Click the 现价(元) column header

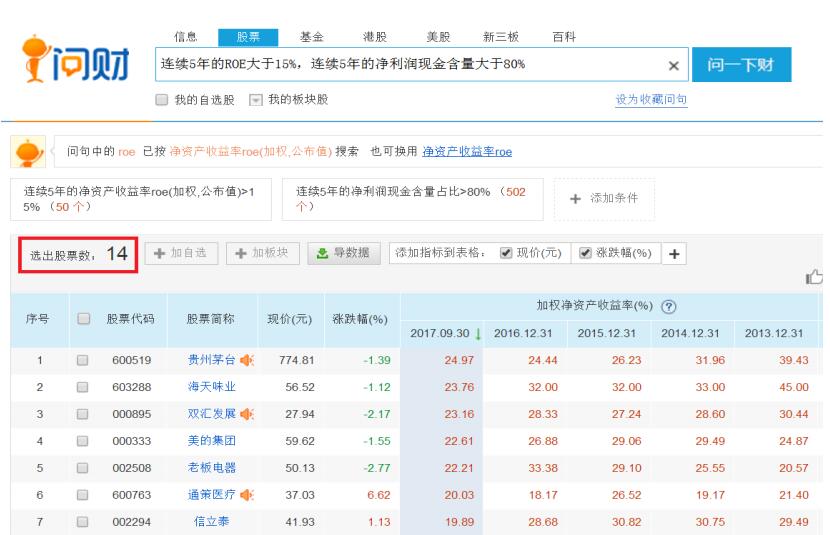(x=290, y=319)
